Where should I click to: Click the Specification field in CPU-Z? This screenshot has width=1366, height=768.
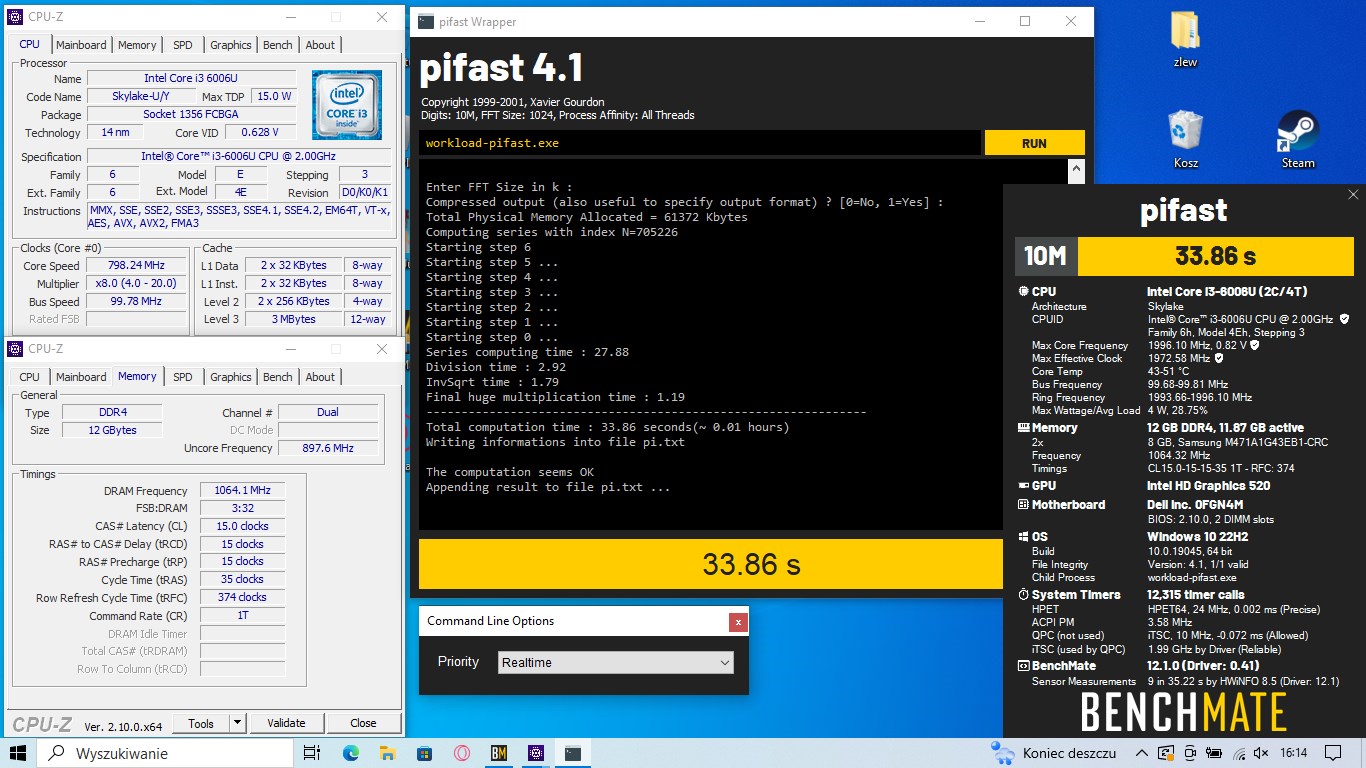(238, 157)
